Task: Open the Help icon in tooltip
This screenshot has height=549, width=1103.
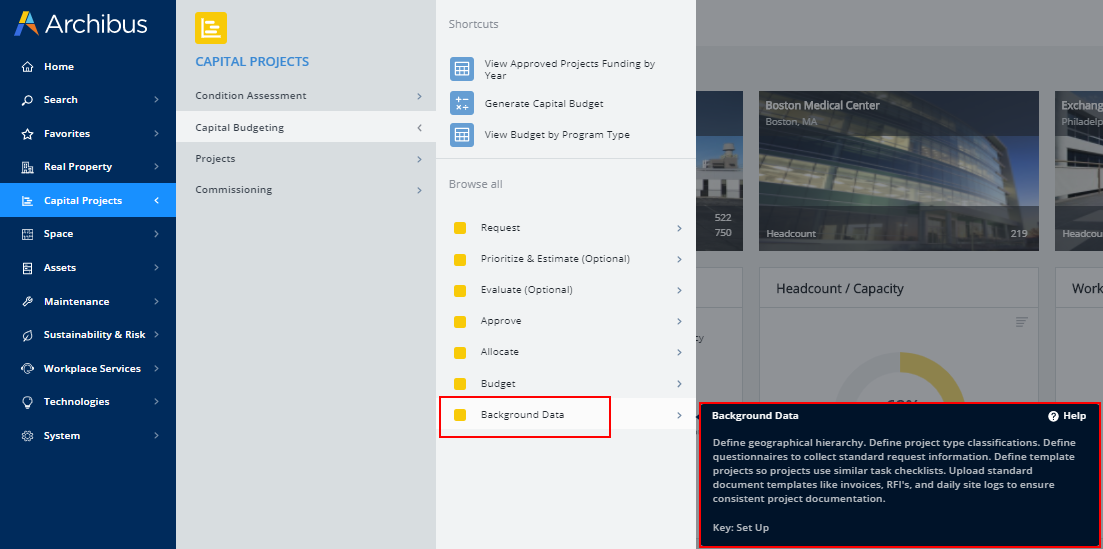Action: click(x=1053, y=416)
